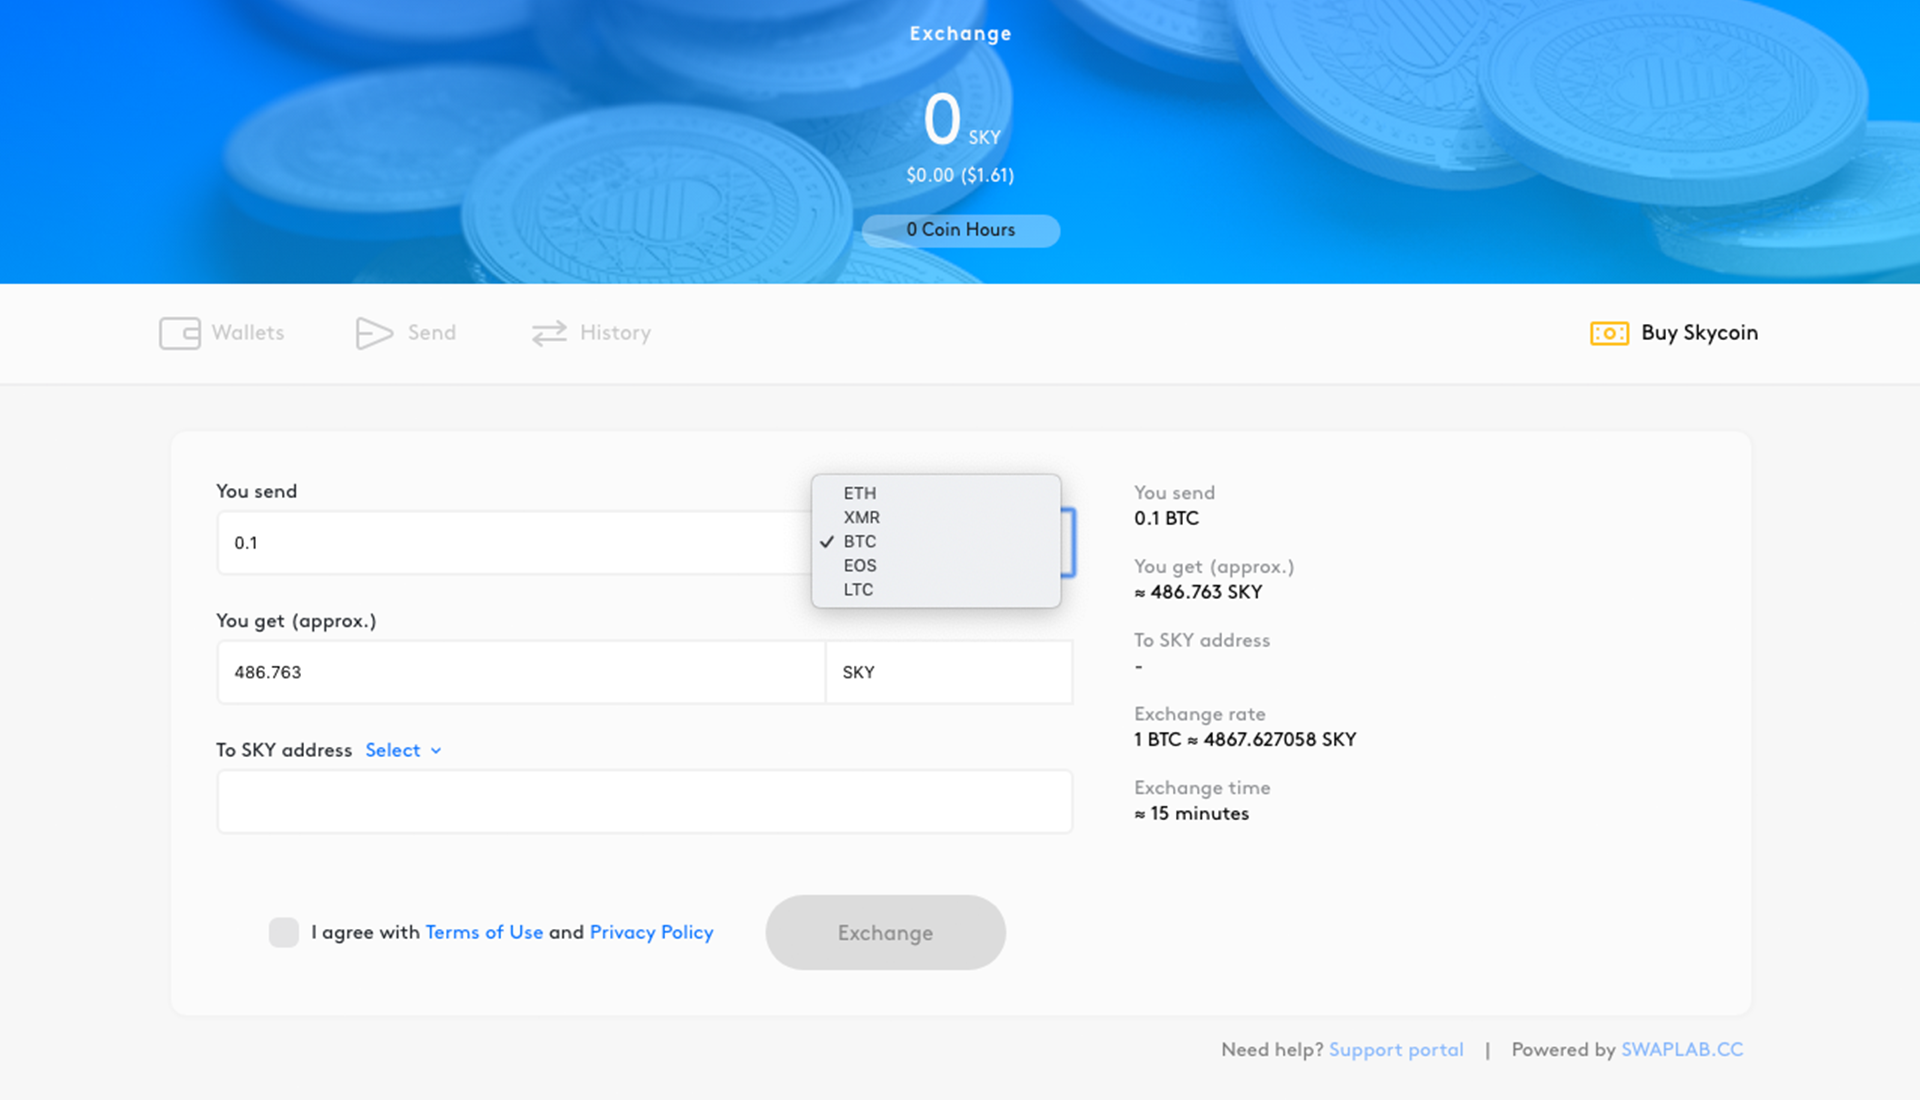
Task: Select BTC from the currency dropdown
Action: point(857,541)
